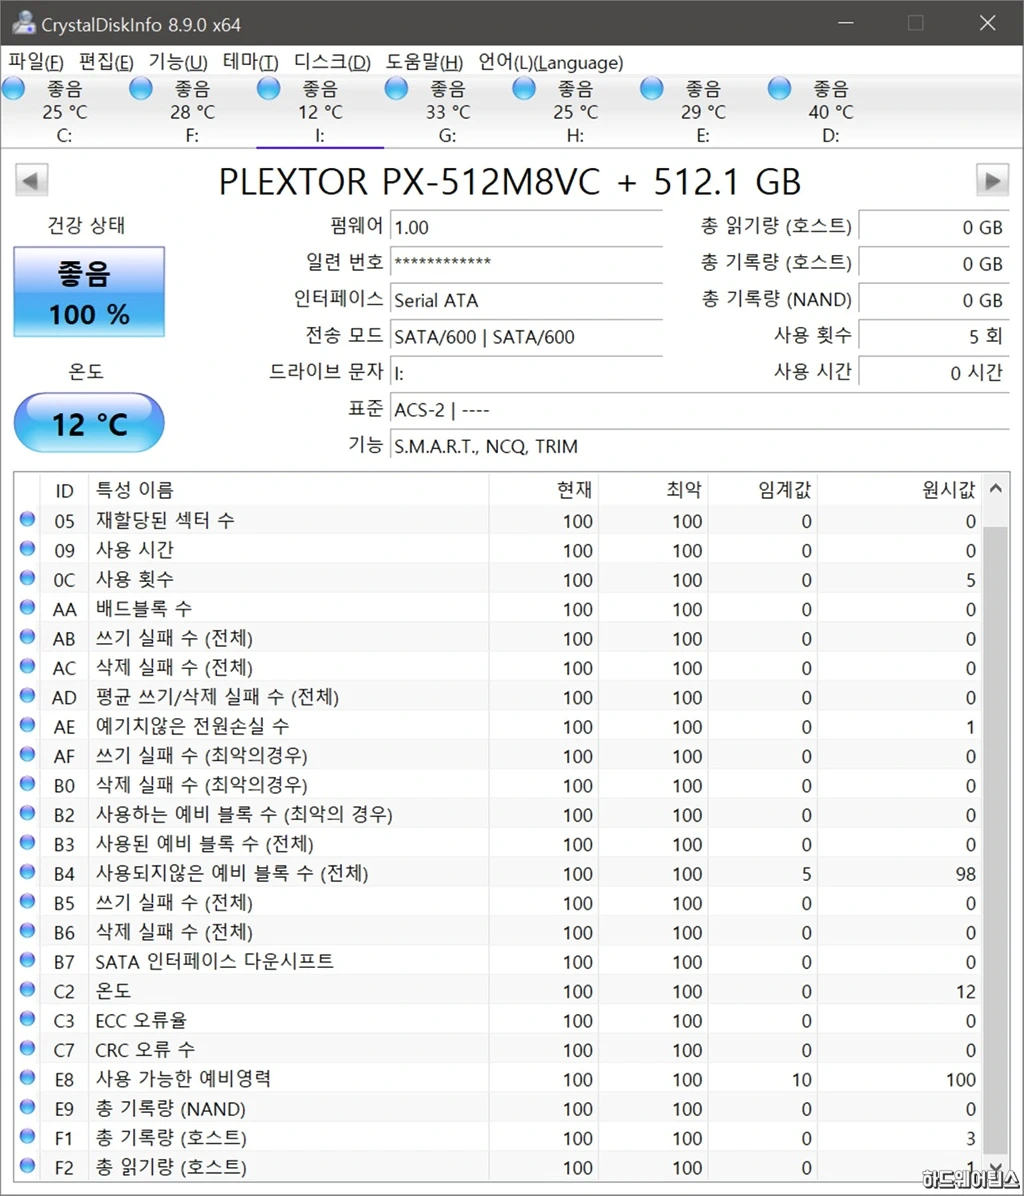Select the SATA 인터페이스 다운시프트 row
This screenshot has height=1196, width=1024.
[499, 961]
